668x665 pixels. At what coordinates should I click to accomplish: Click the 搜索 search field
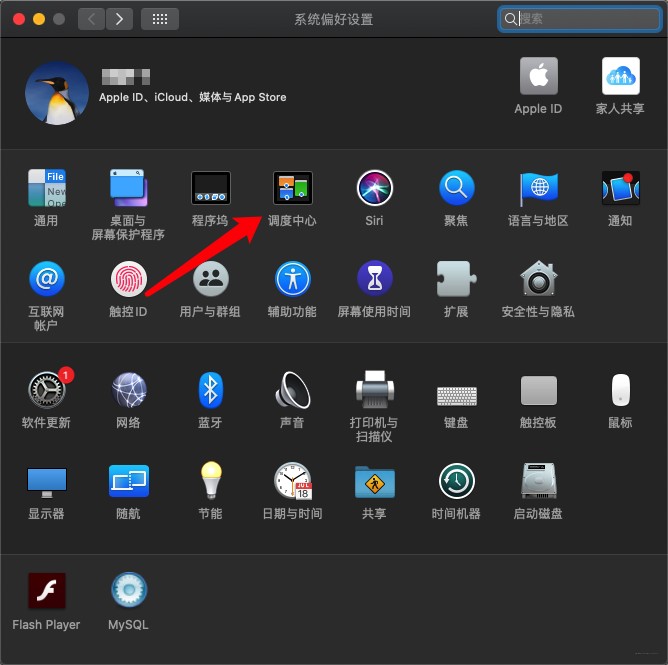coord(580,19)
